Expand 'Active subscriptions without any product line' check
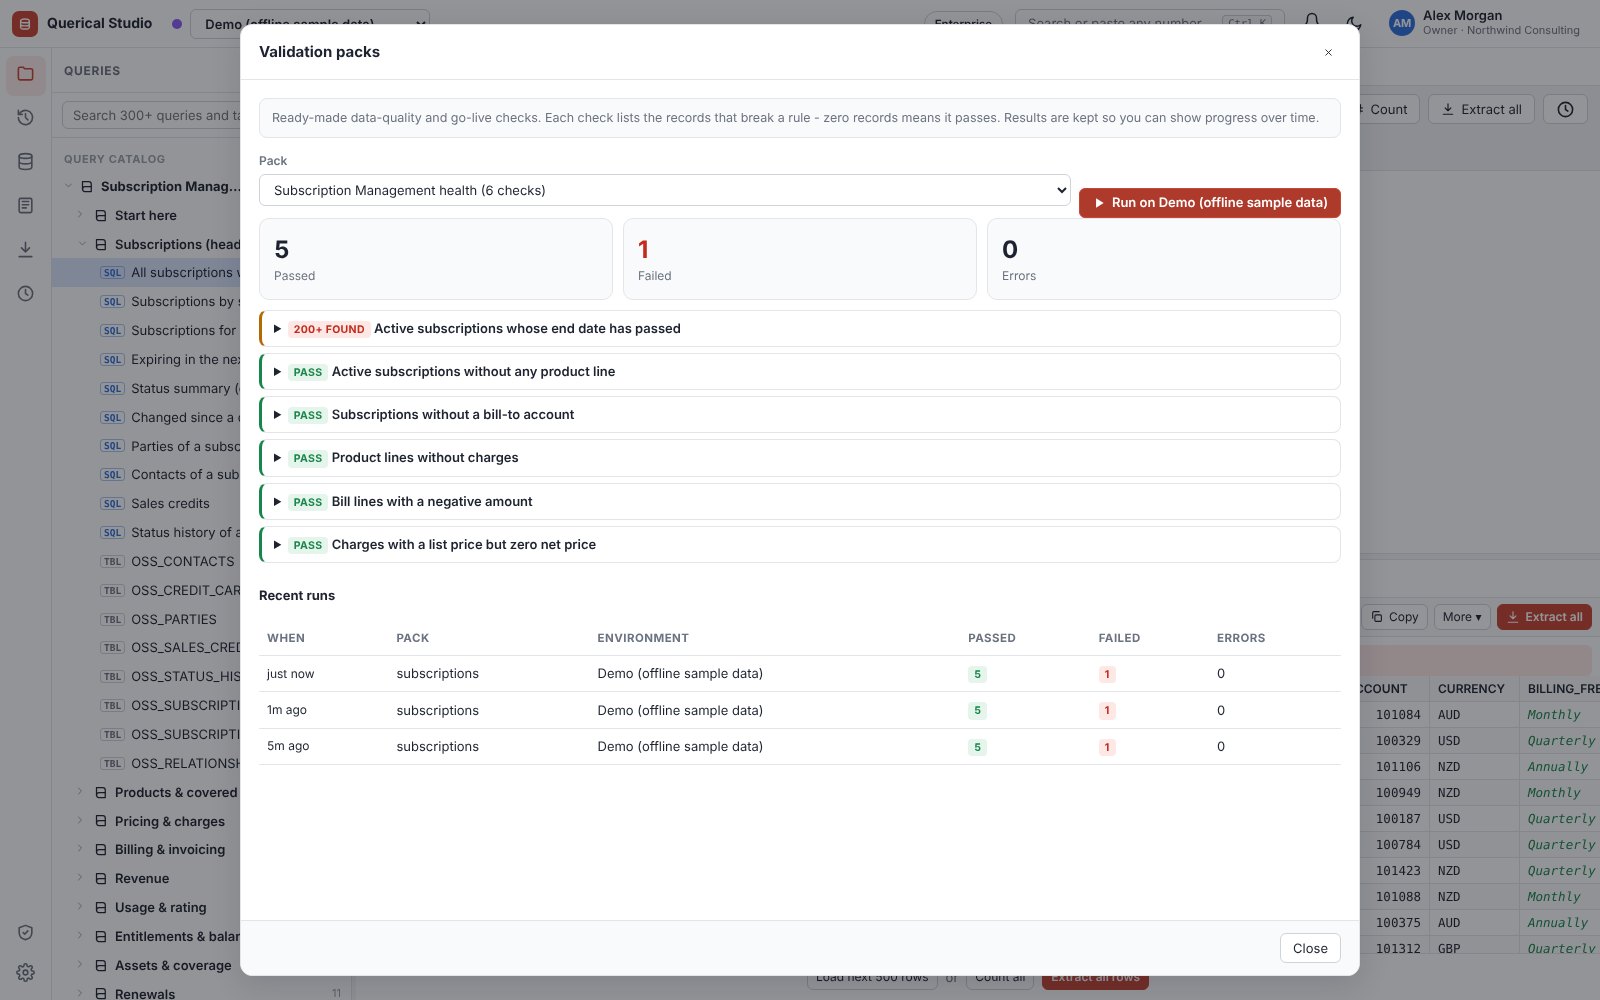 800,372
